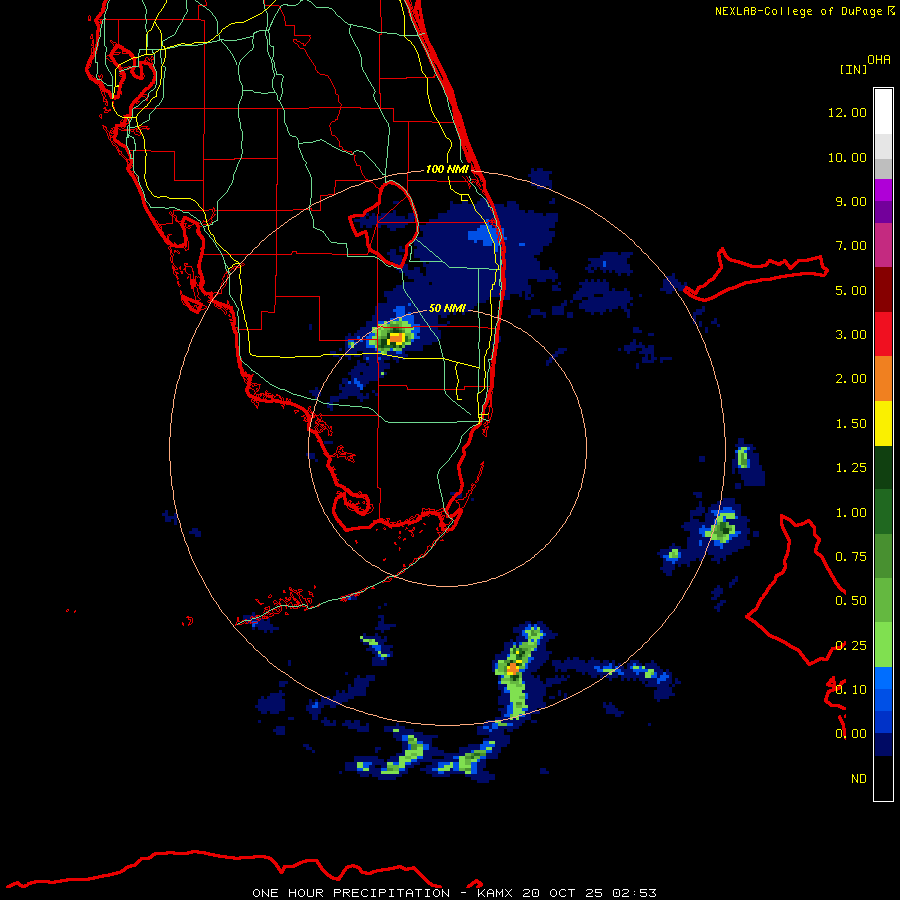Select the white swatch in the legend
Image resolution: width=900 pixels, height=900 pixels.
tap(883, 112)
